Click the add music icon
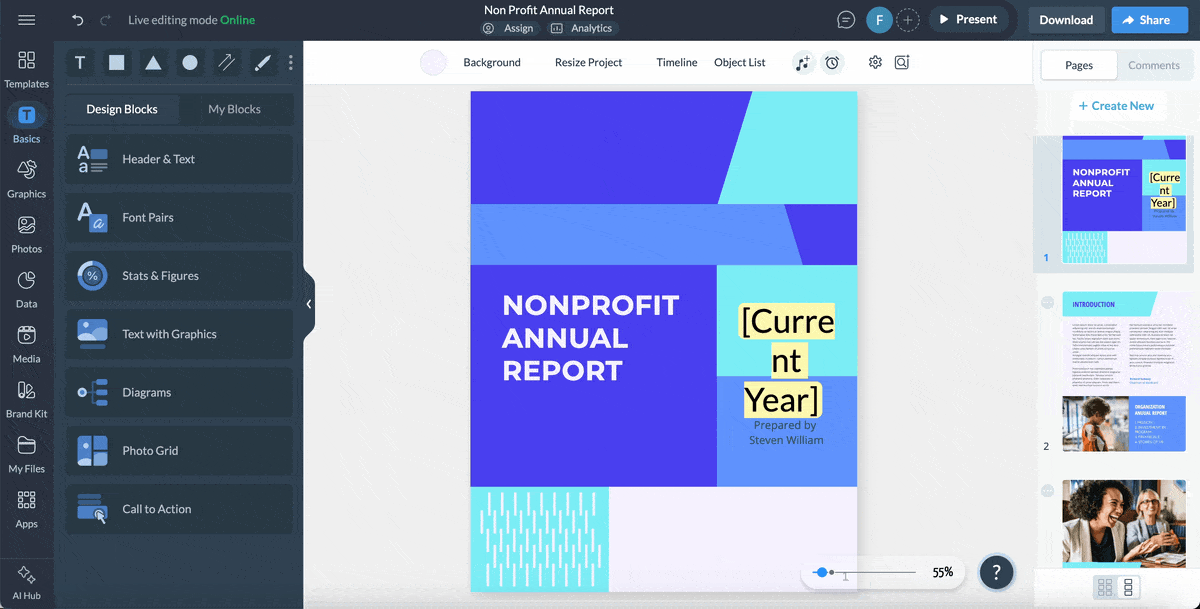The height and width of the screenshot is (609, 1200). (x=803, y=62)
